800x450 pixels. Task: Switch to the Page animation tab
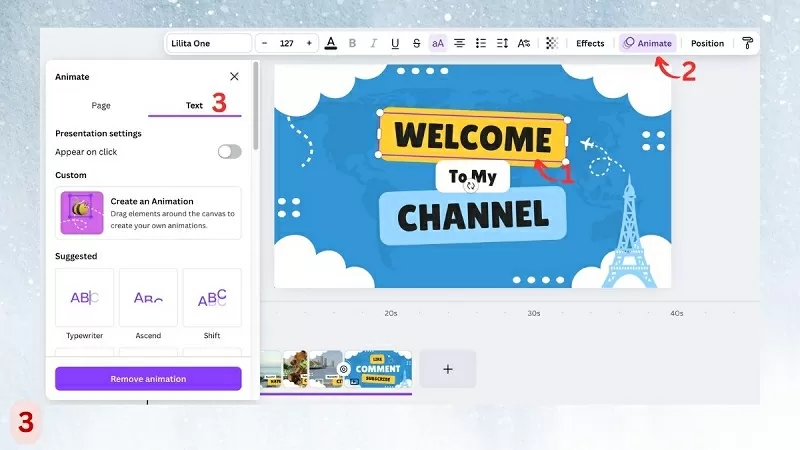coord(101,105)
